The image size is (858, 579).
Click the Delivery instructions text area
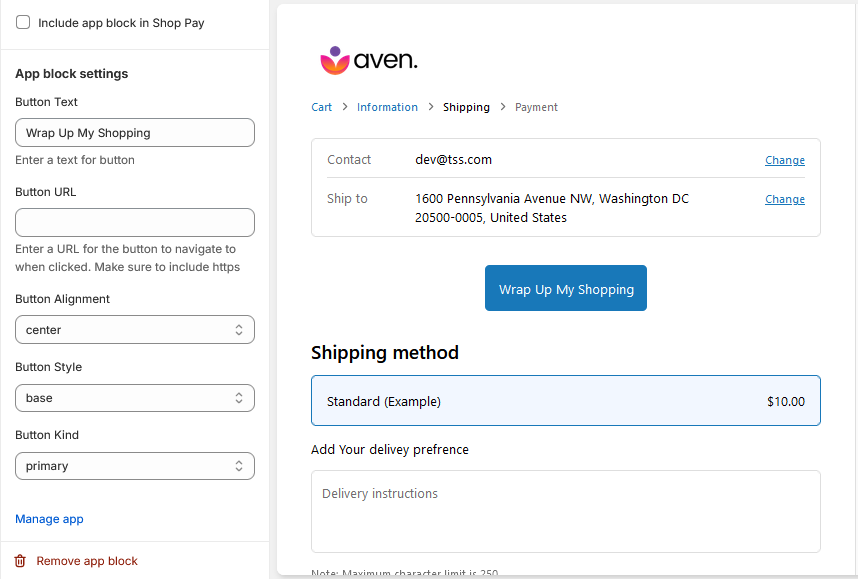(x=565, y=511)
